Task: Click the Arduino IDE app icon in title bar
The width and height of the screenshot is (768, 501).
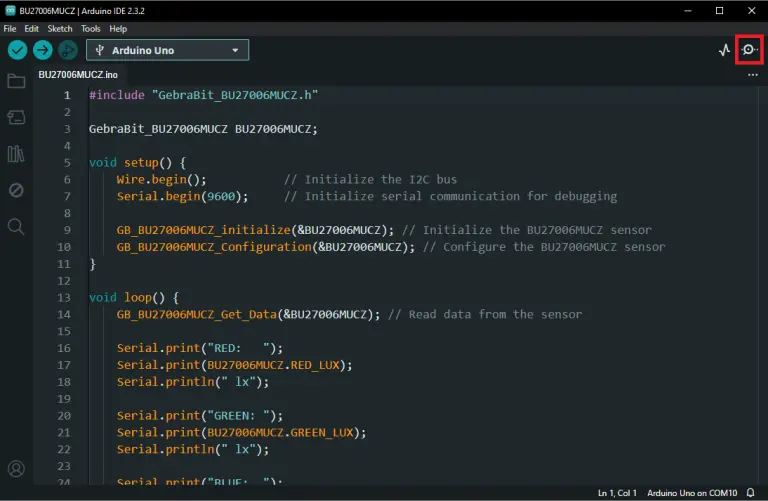Action: (10, 10)
